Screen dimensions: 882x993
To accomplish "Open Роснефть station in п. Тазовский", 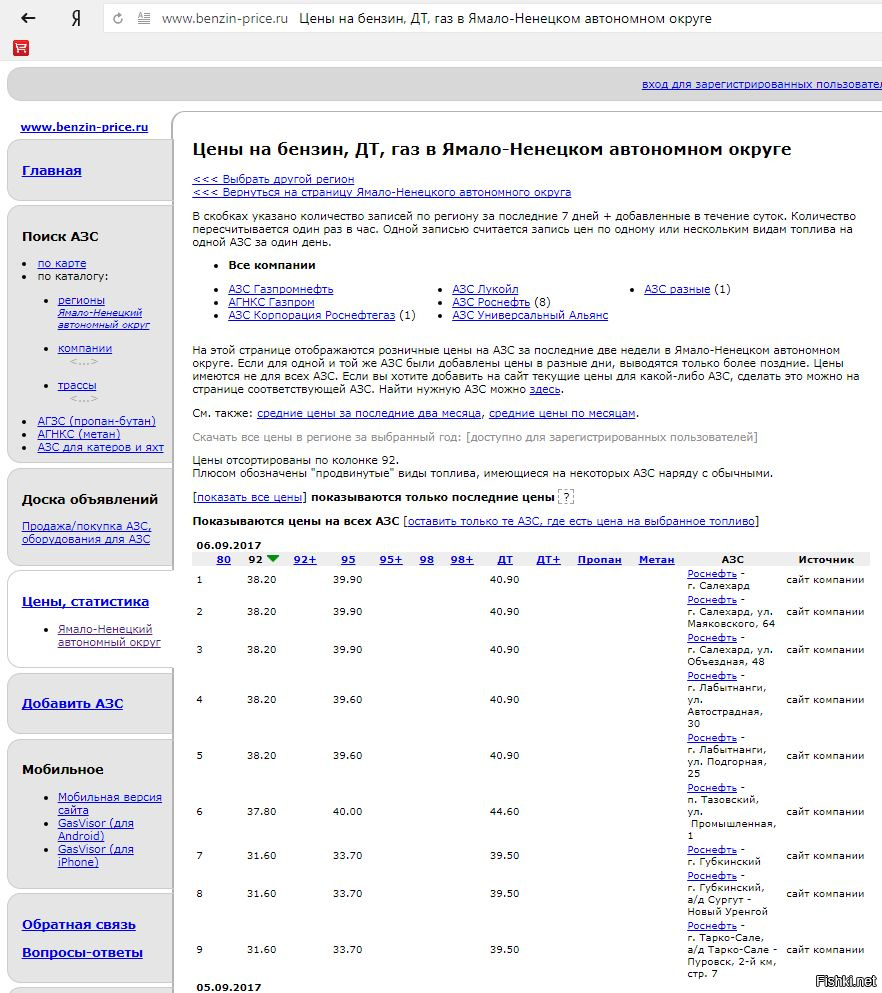I will (712, 788).
